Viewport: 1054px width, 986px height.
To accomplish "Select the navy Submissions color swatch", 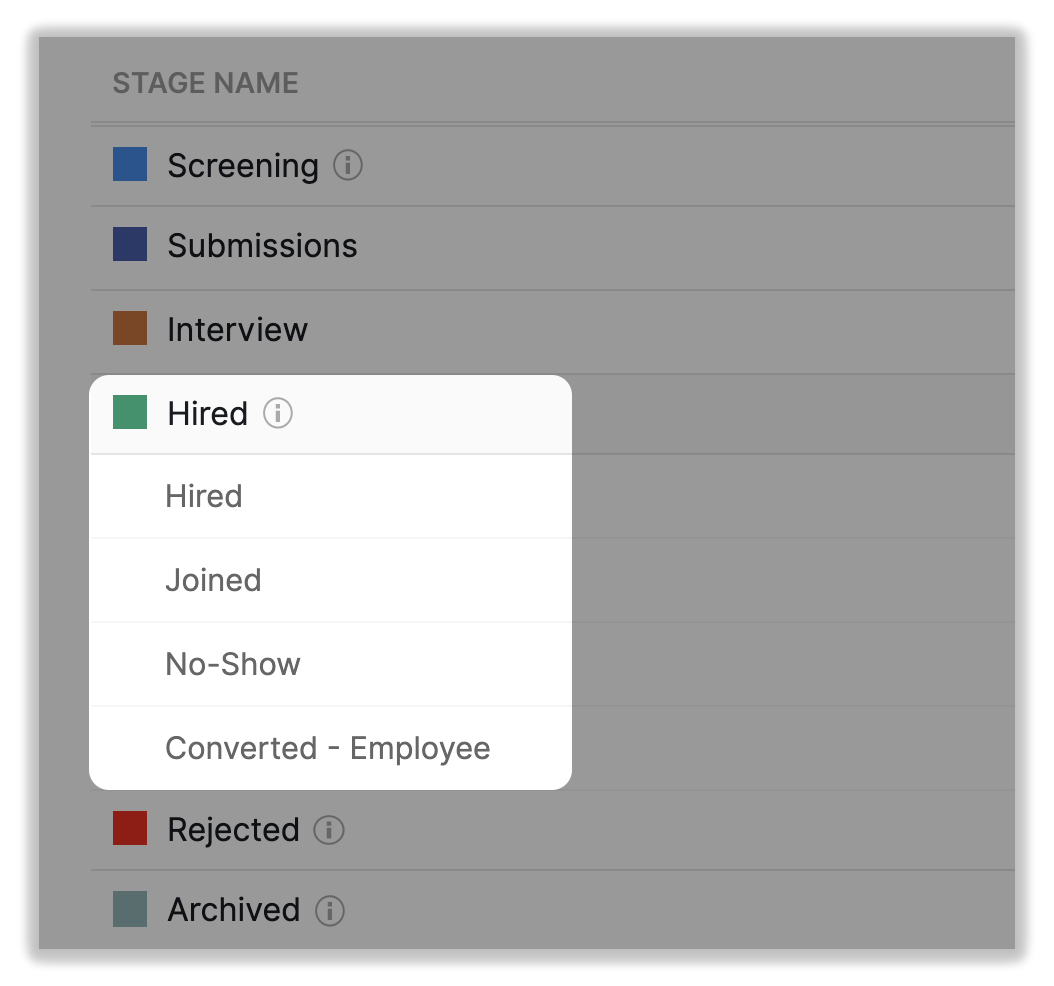I will 130,245.
